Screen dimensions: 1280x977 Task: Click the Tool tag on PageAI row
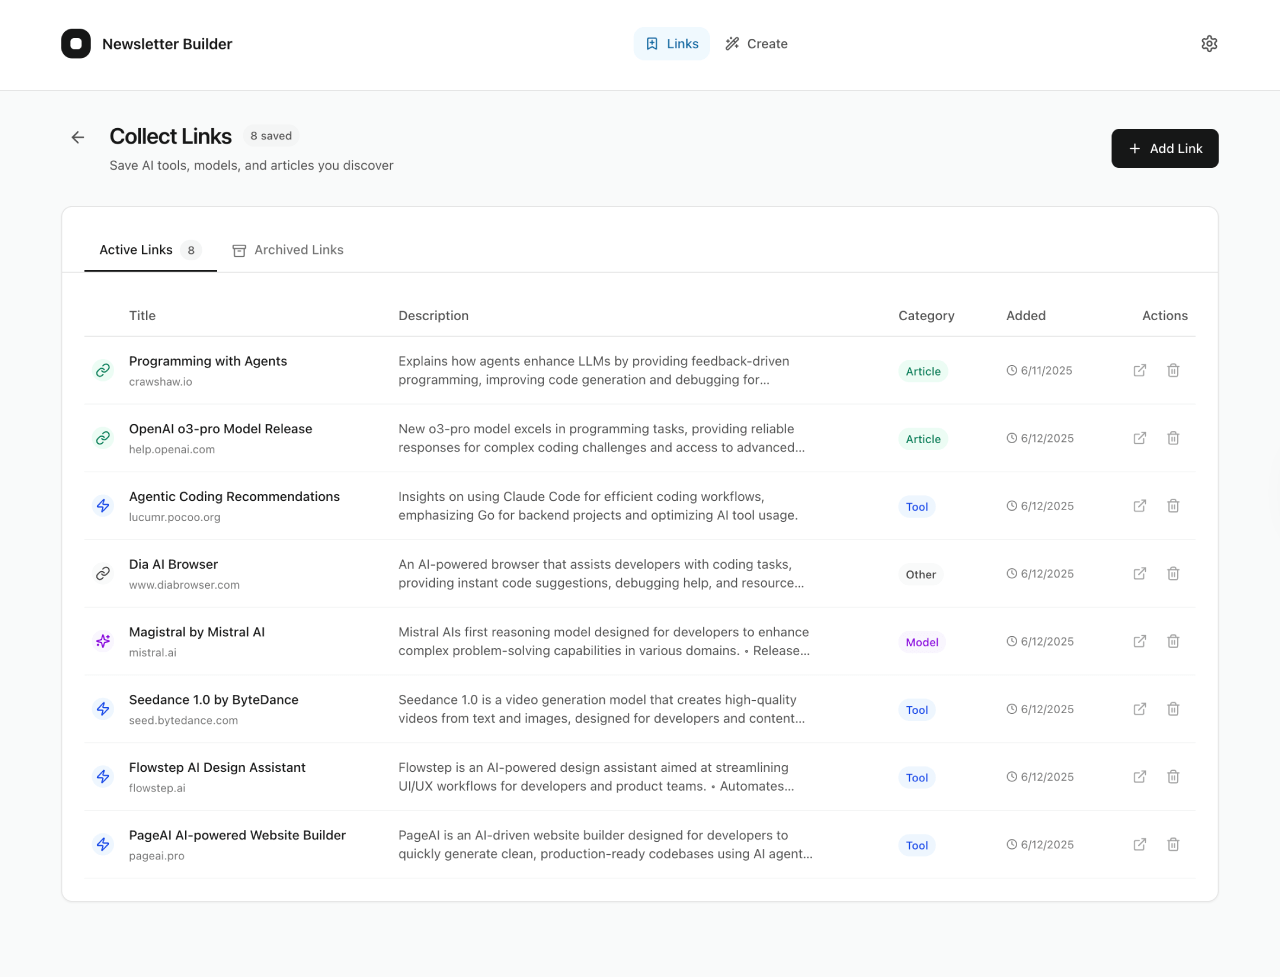point(917,846)
